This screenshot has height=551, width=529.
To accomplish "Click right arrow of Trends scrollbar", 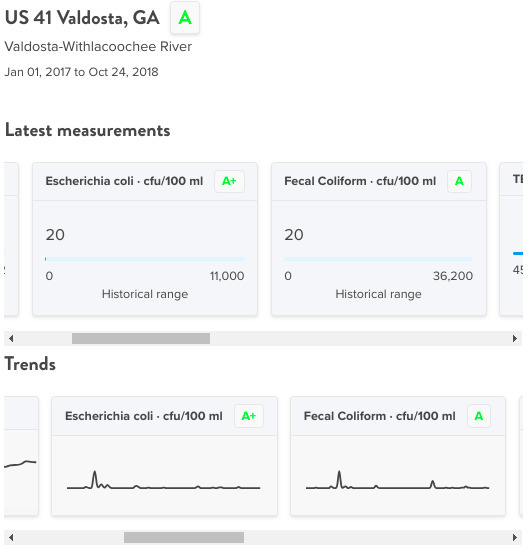I will coord(515,537).
